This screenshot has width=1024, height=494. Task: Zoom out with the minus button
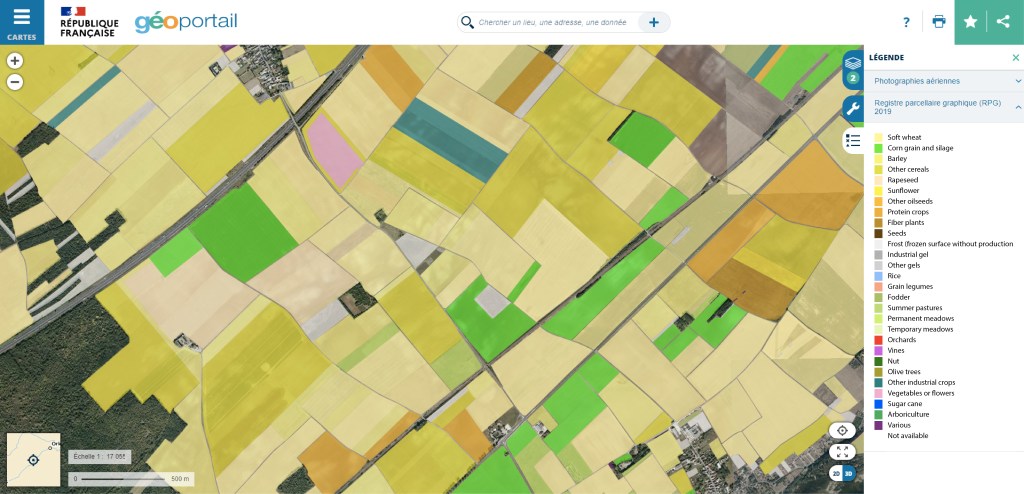15,82
